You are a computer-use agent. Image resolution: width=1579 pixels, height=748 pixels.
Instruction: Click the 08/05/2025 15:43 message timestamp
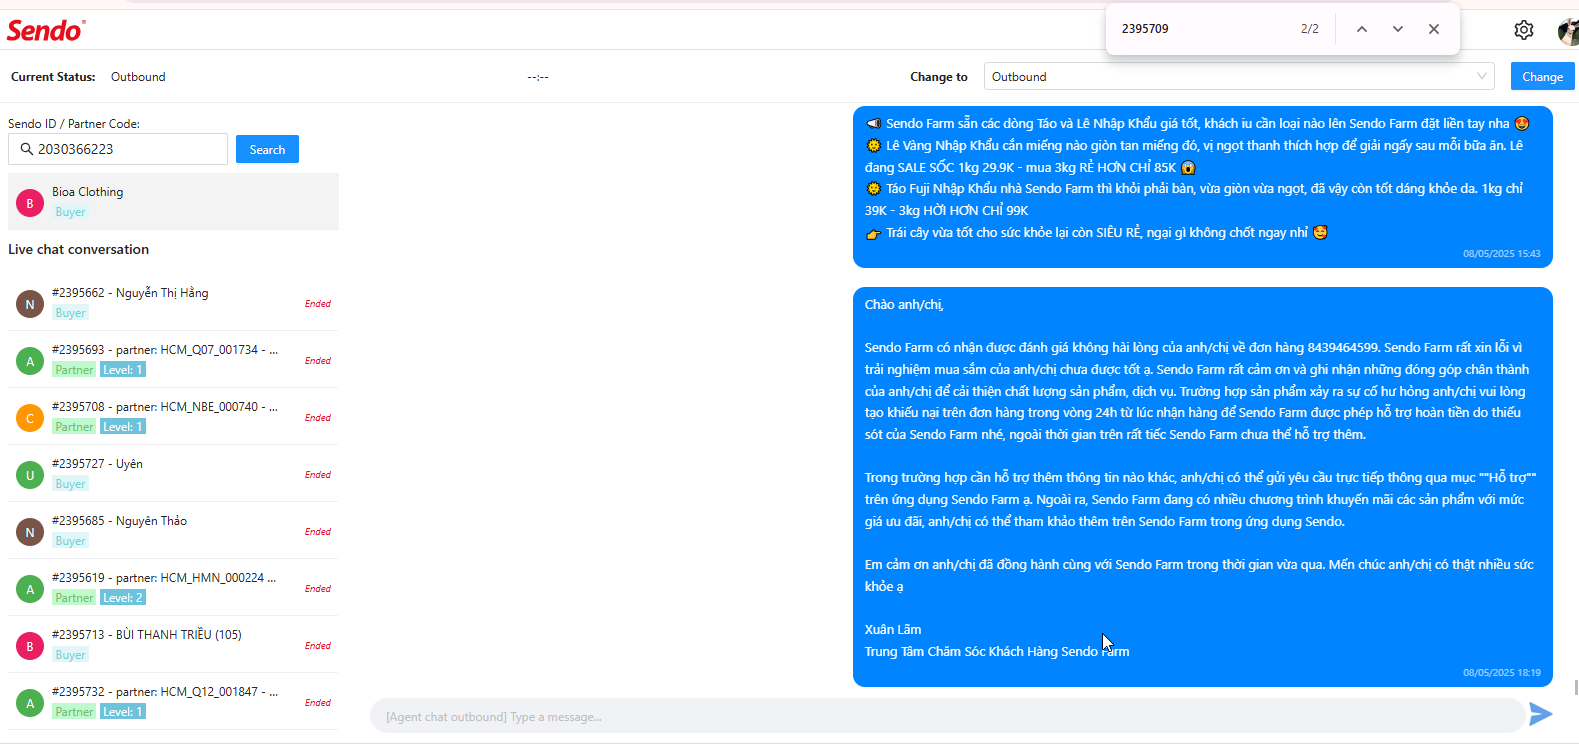tap(1501, 254)
